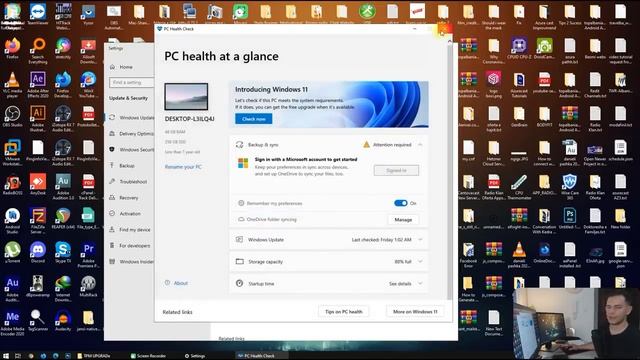Click the Windows Update row icon
The image size is (640, 360).
pos(240,240)
